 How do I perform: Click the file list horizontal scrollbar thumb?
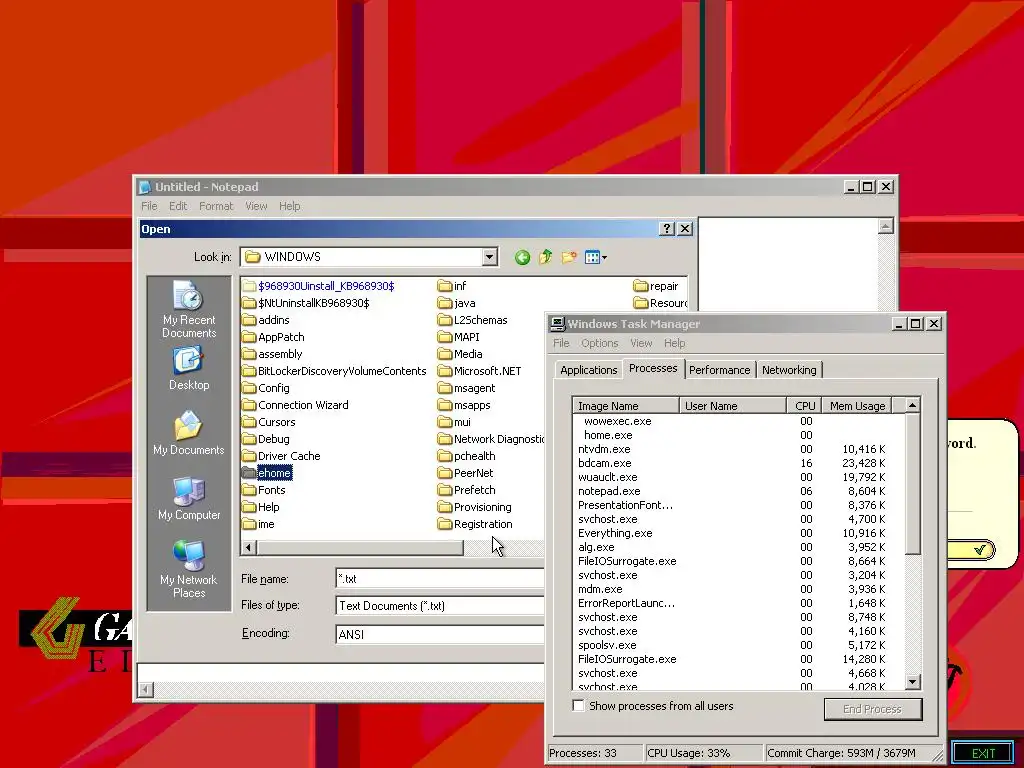360,547
